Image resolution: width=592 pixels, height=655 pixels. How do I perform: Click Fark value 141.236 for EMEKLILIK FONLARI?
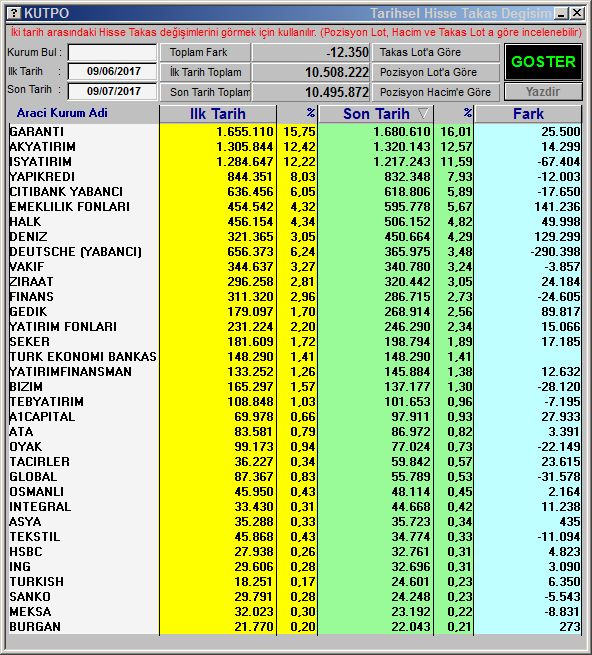point(557,207)
